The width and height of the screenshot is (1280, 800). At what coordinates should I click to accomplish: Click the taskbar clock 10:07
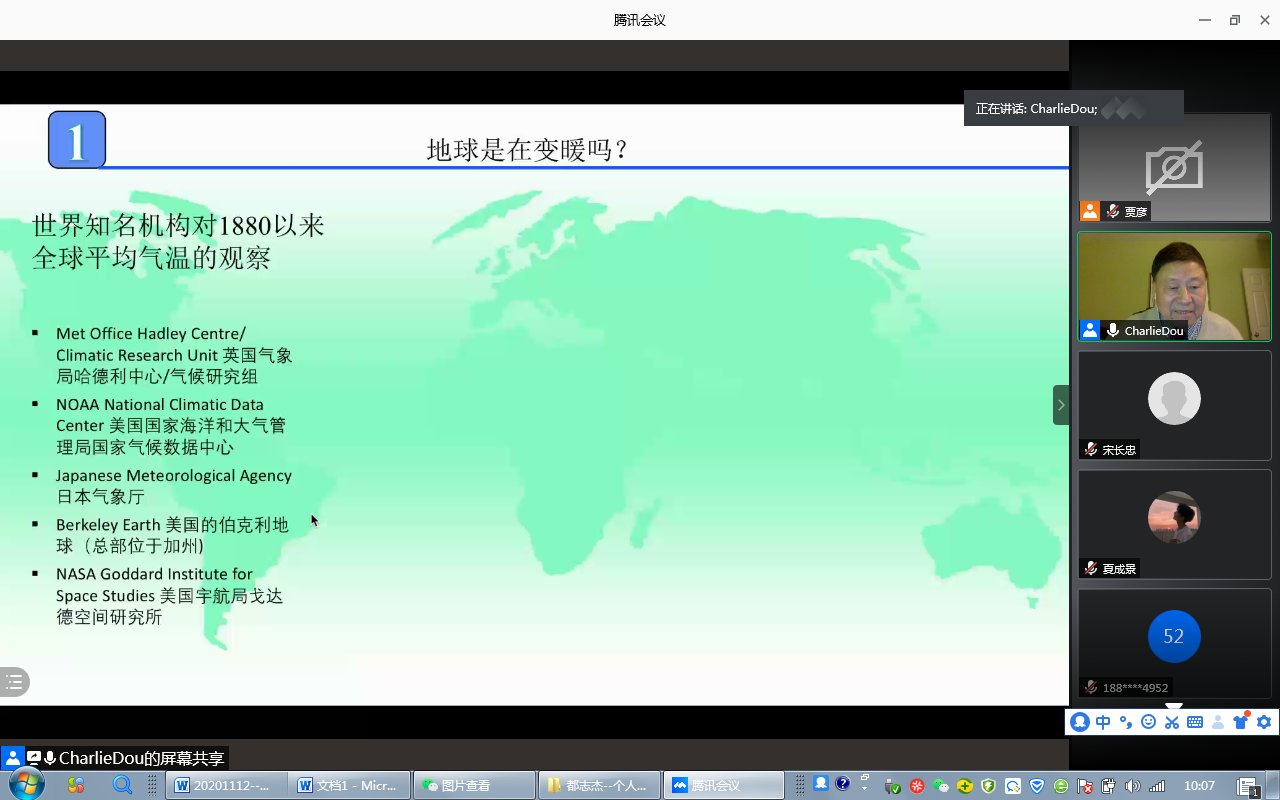(1199, 786)
